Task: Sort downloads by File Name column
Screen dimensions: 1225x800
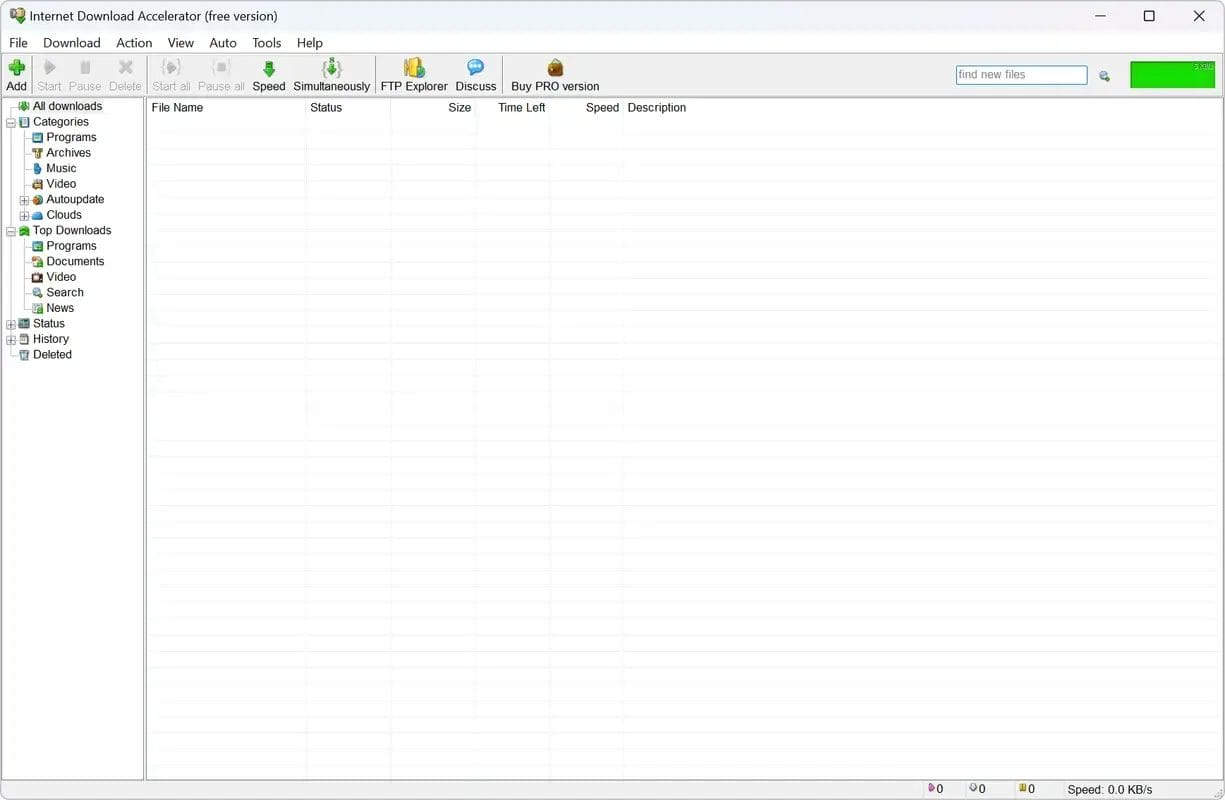Action: pyautogui.click(x=177, y=108)
